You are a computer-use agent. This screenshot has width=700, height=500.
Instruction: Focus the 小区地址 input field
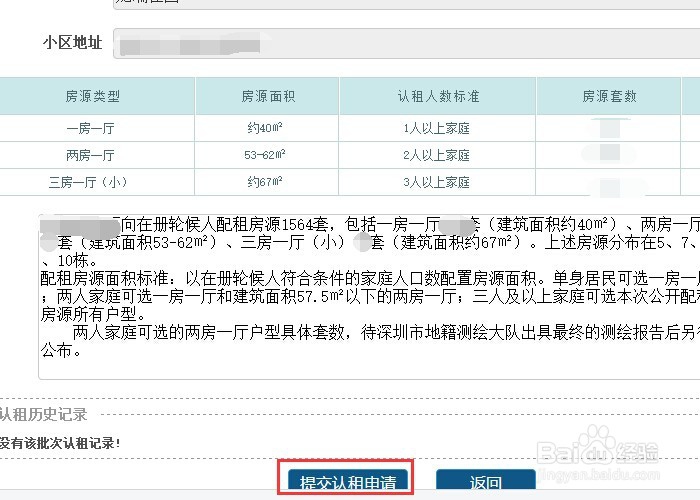[x=406, y=44]
